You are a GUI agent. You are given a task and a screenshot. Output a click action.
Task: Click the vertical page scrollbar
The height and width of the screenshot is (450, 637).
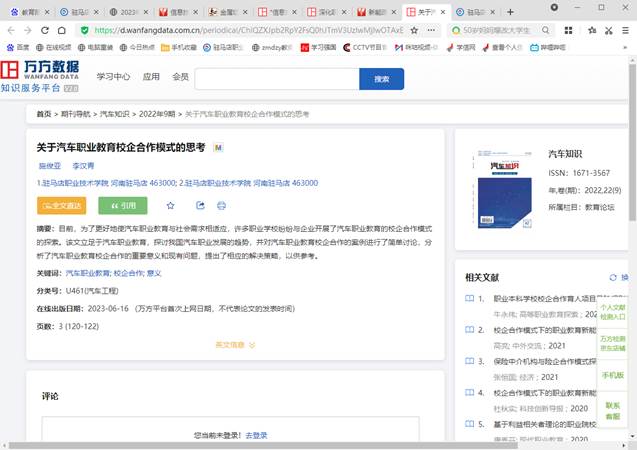pyautogui.click(x=632, y=142)
